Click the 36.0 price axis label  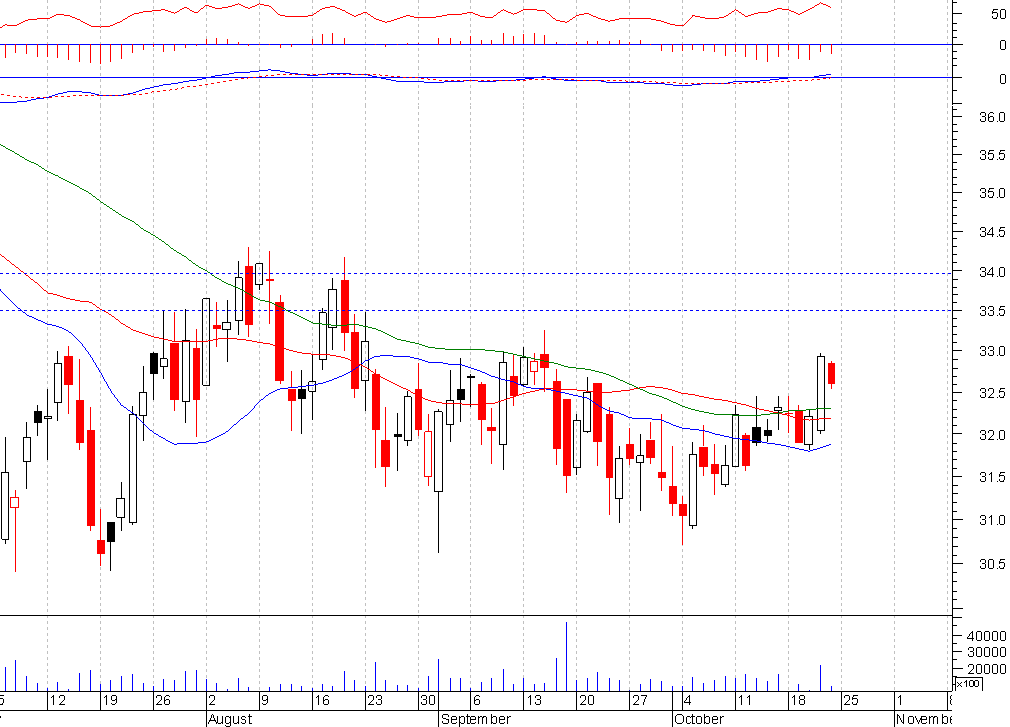(992, 117)
